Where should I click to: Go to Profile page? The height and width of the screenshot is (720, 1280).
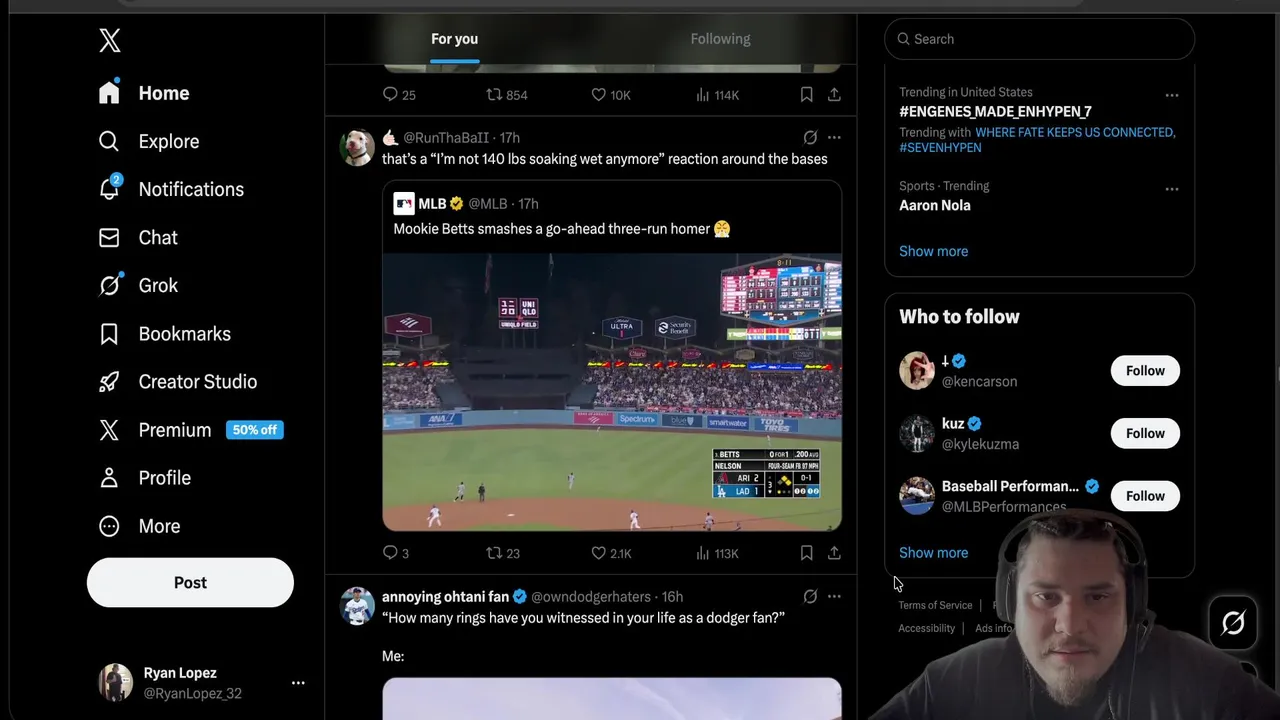click(x=145, y=478)
